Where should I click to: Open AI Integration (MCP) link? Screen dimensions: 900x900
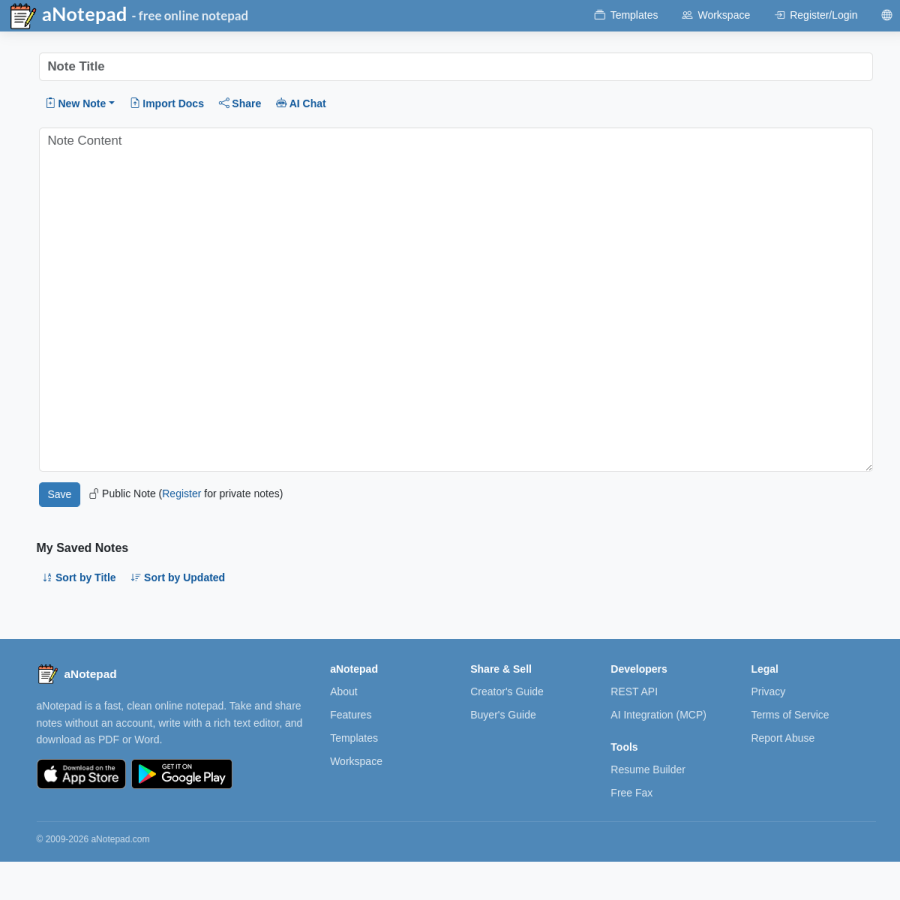pyautogui.click(x=658, y=715)
